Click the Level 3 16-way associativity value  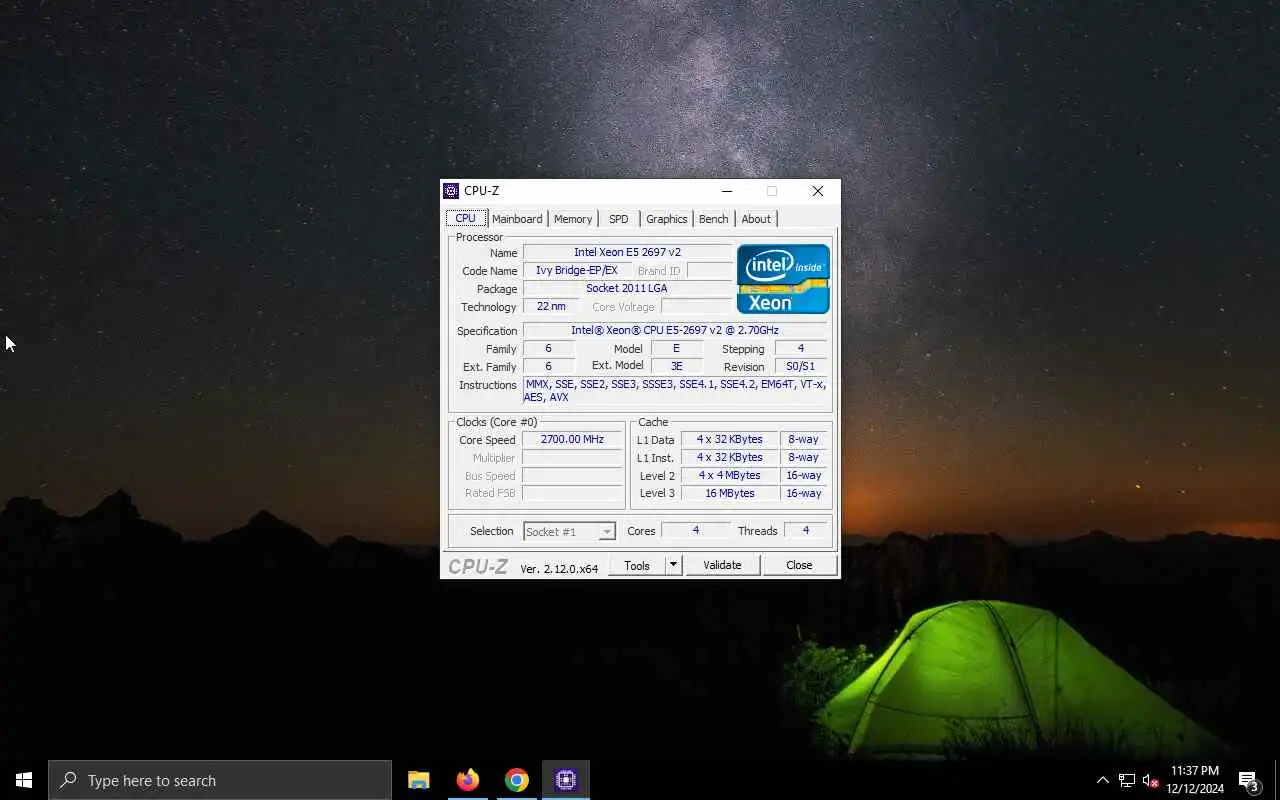[803, 493]
